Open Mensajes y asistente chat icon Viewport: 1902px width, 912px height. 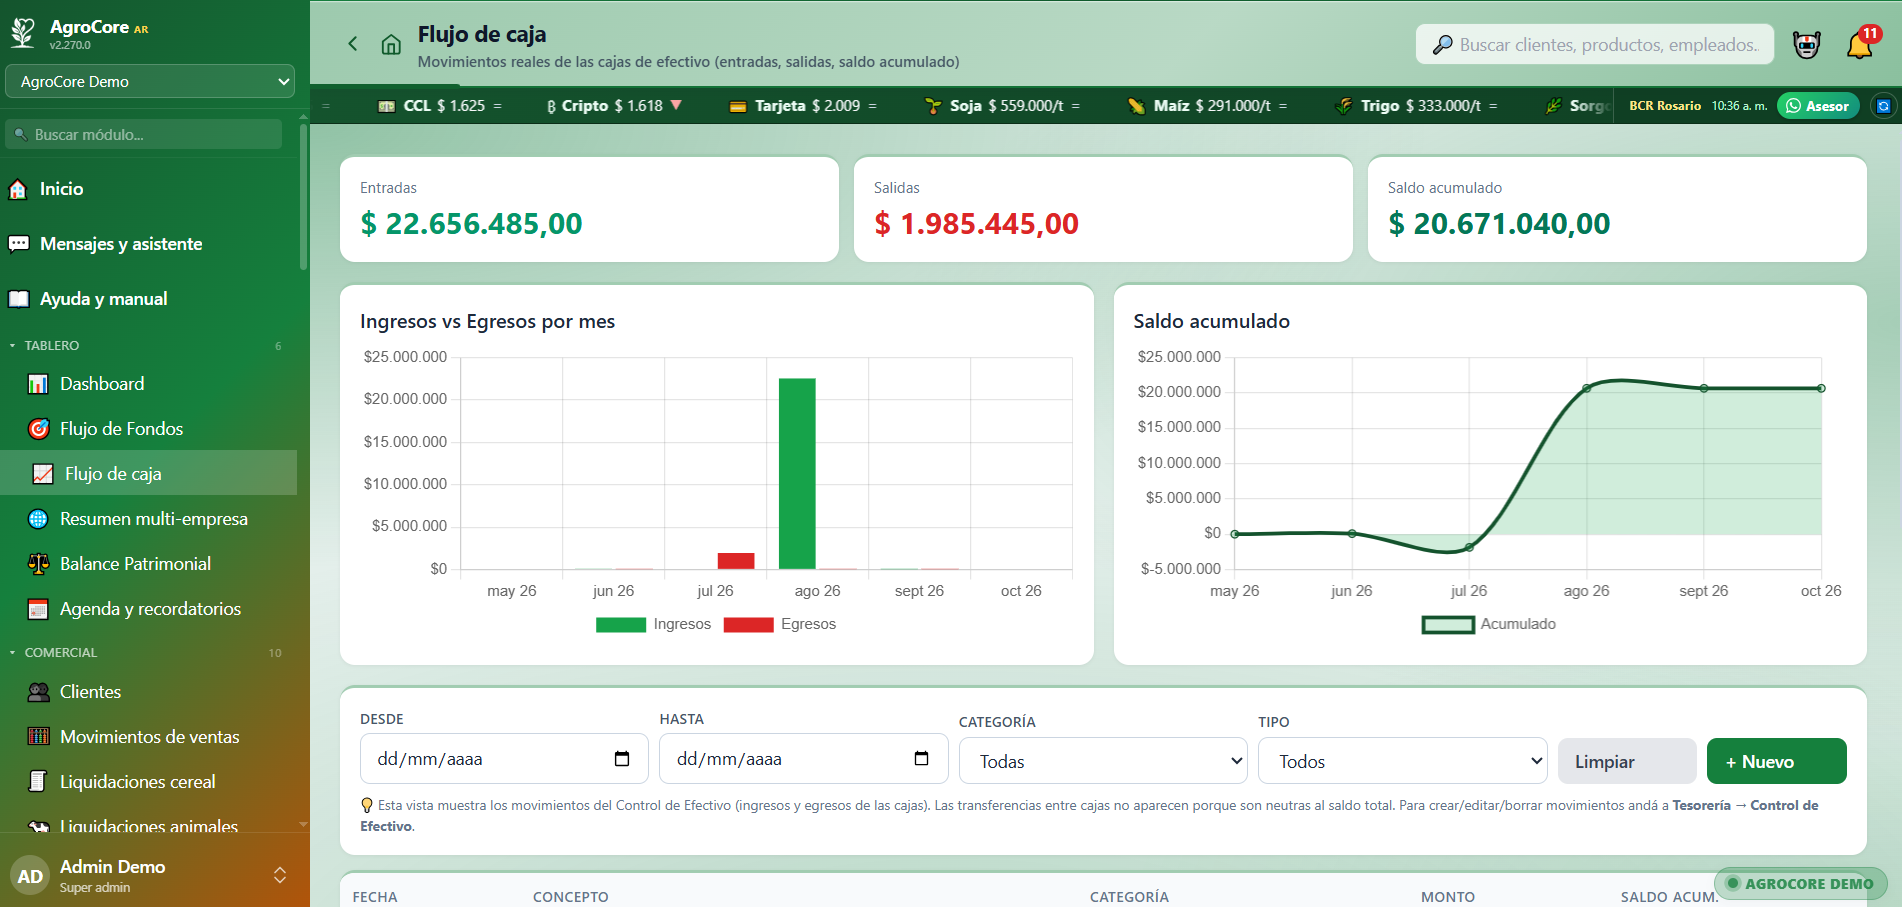18,244
